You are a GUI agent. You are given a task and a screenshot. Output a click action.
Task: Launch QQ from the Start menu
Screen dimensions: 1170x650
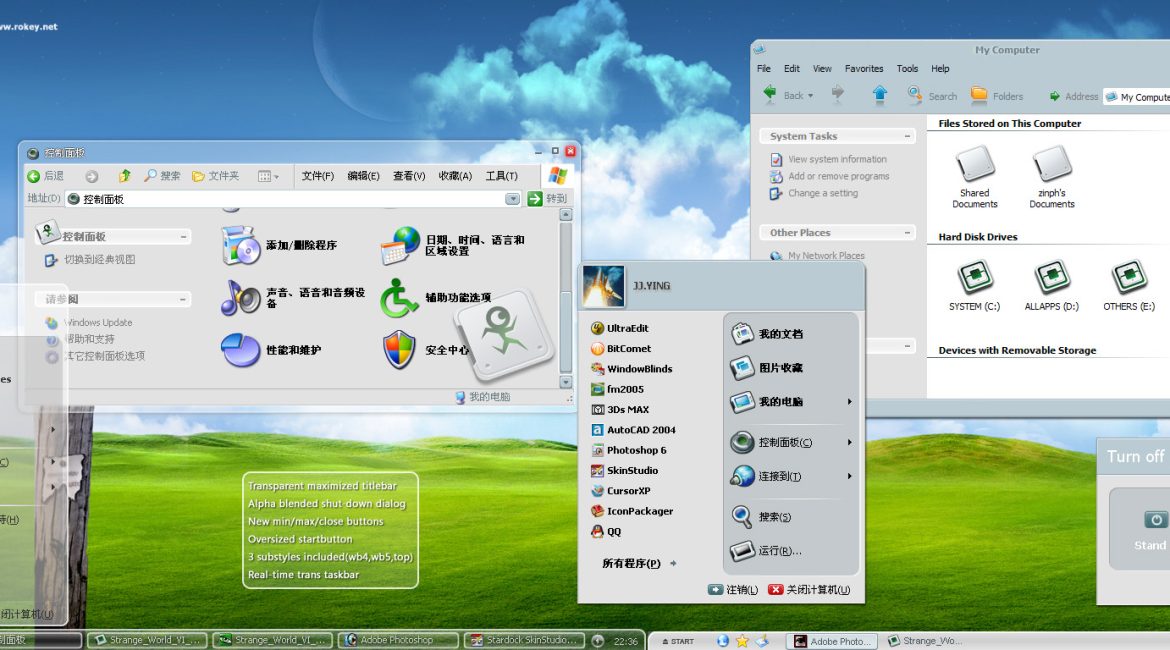click(x=606, y=531)
